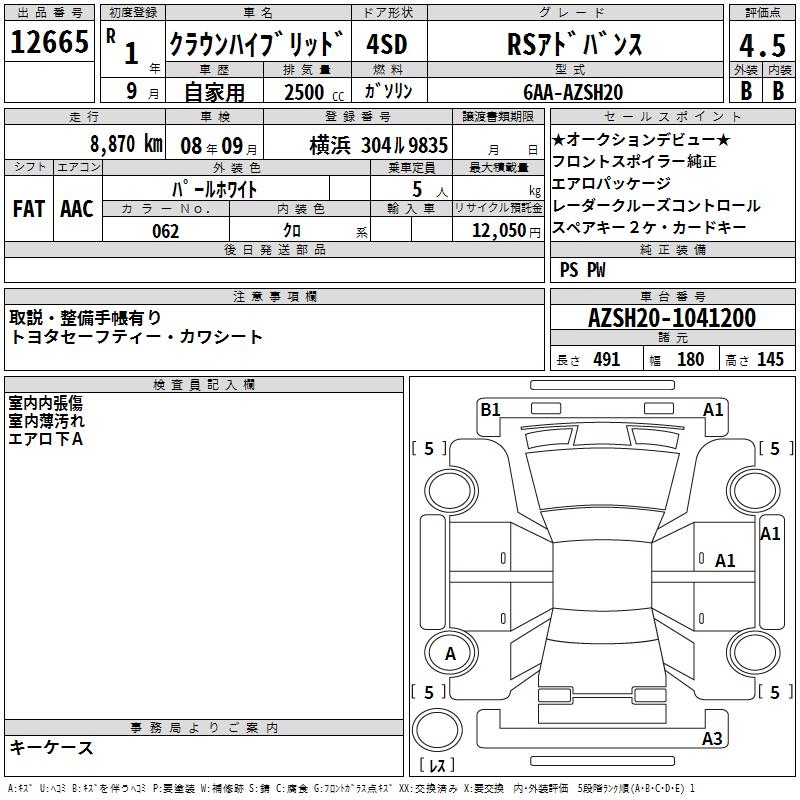Select the mileage 8,870 km
Image resolution: width=800 pixels, height=800 pixels.
[x=127, y=144]
